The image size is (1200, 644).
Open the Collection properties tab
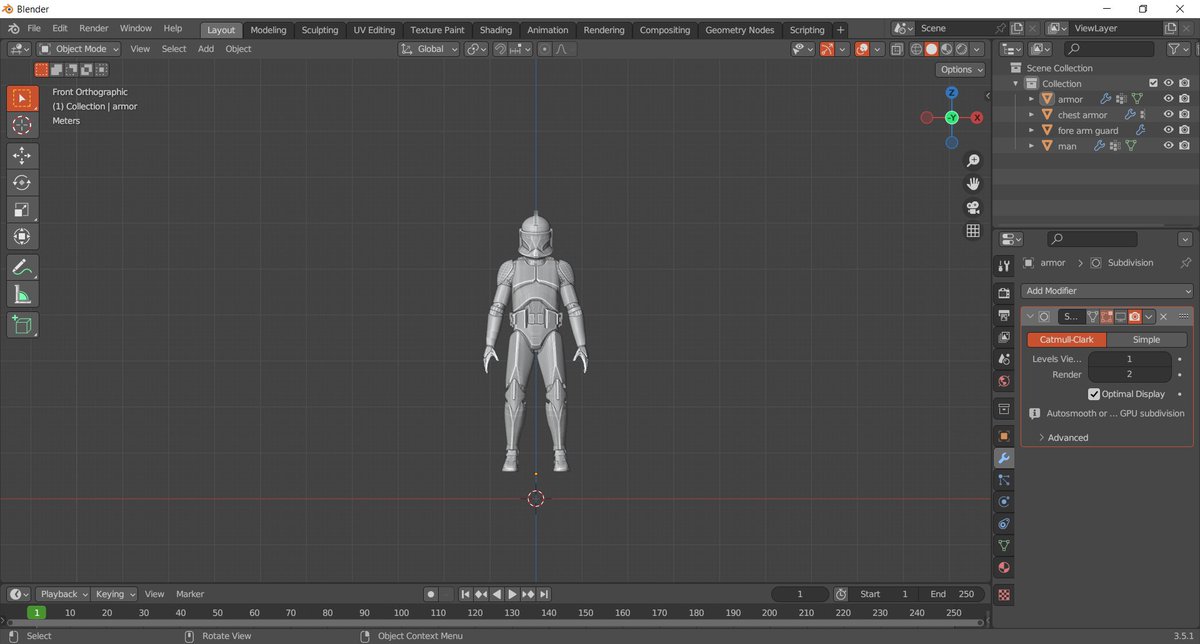click(1004, 409)
